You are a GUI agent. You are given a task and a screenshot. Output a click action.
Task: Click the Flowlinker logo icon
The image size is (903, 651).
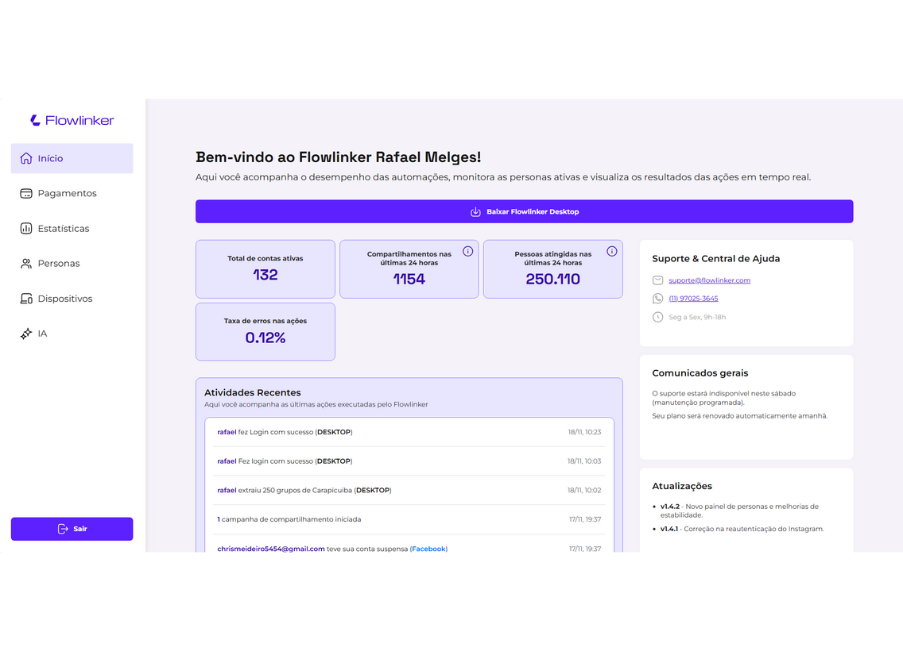[x=35, y=120]
